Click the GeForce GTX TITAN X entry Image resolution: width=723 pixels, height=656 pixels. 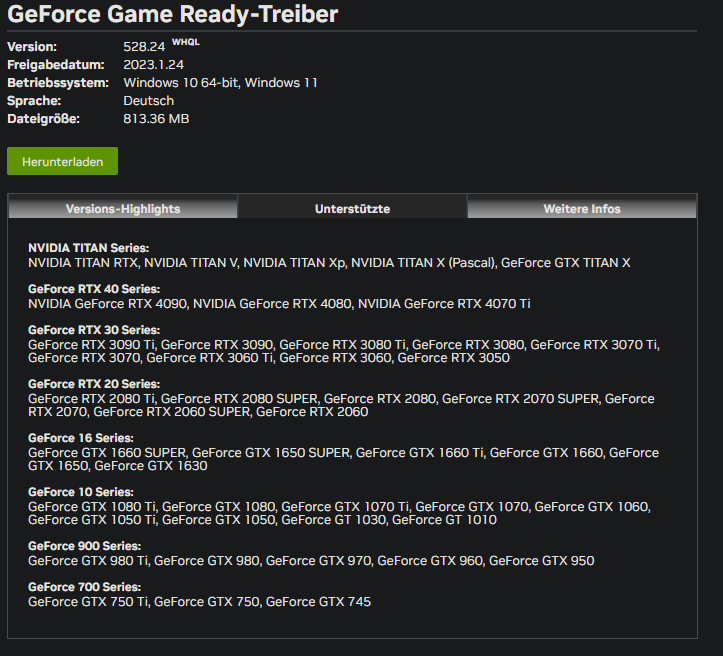pyautogui.click(x=565, y=263)
